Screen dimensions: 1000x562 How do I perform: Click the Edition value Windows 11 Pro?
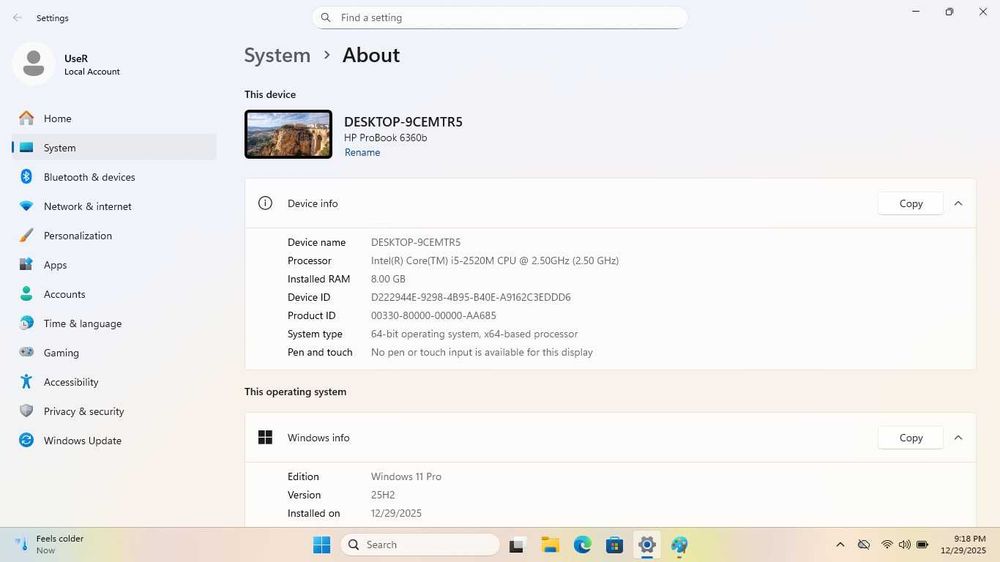coord(406,477)
